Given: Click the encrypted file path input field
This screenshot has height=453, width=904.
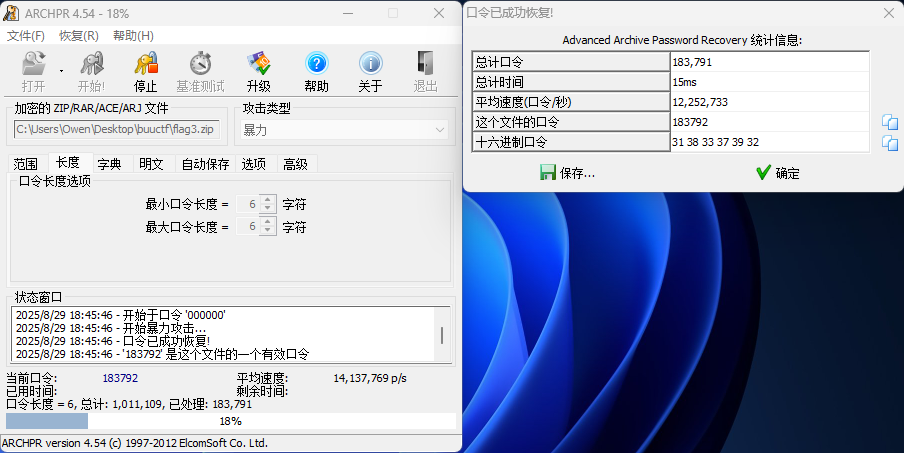Looking at the screenshot, I should click(116, 130).
